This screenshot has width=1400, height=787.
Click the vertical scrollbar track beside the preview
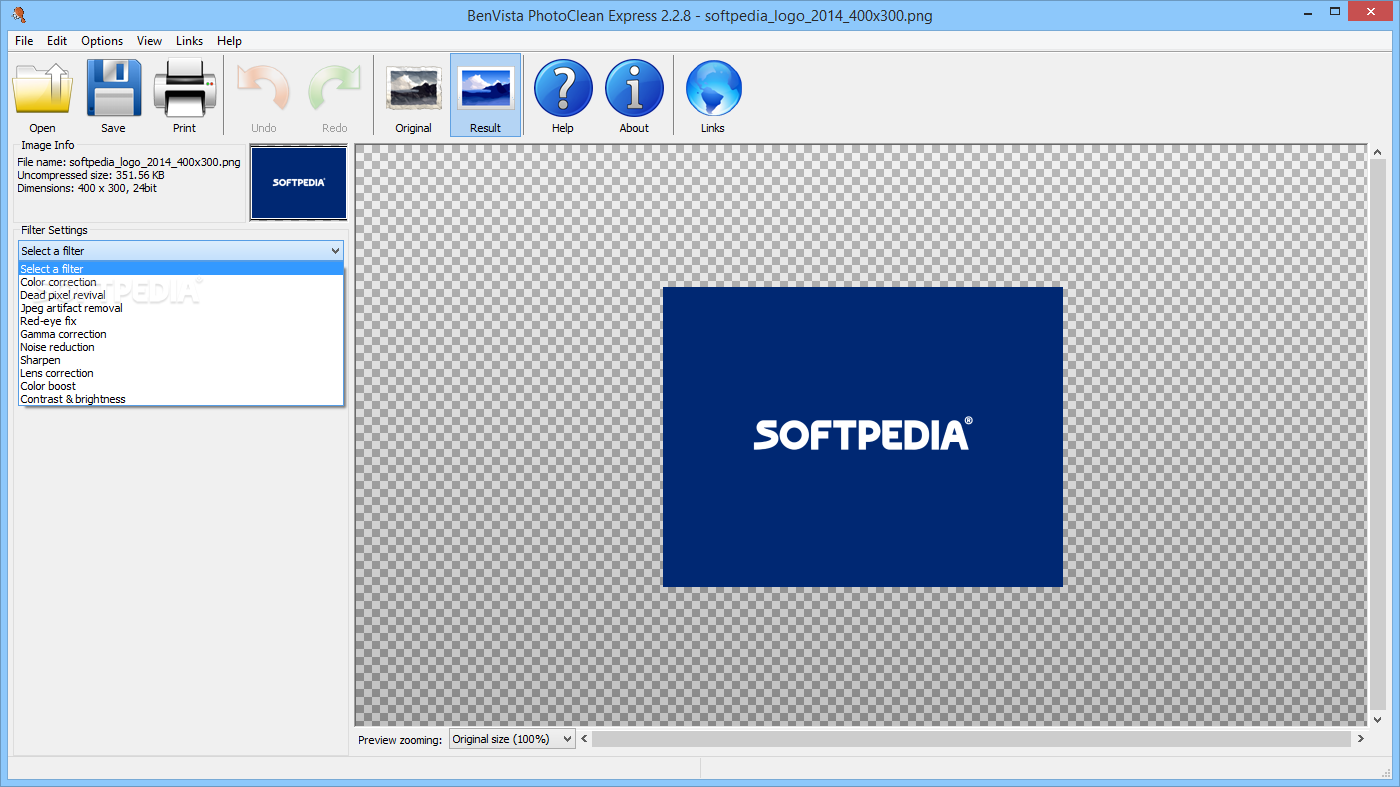1377,435
